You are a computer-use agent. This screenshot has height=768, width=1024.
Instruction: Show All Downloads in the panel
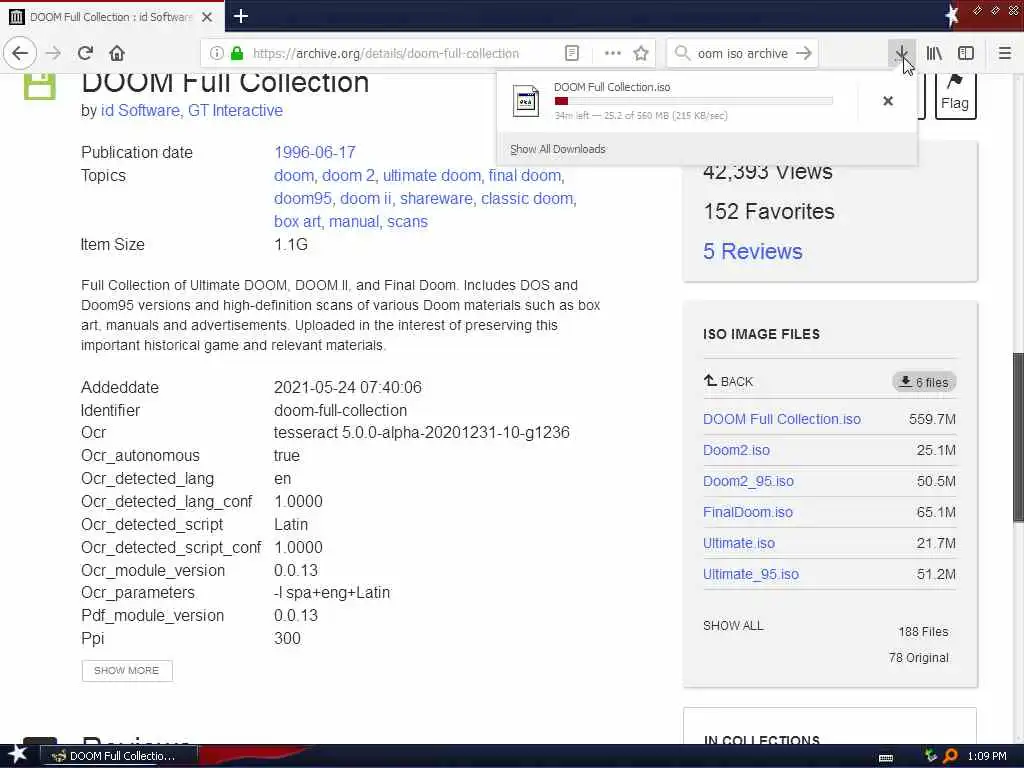(558, 149)
